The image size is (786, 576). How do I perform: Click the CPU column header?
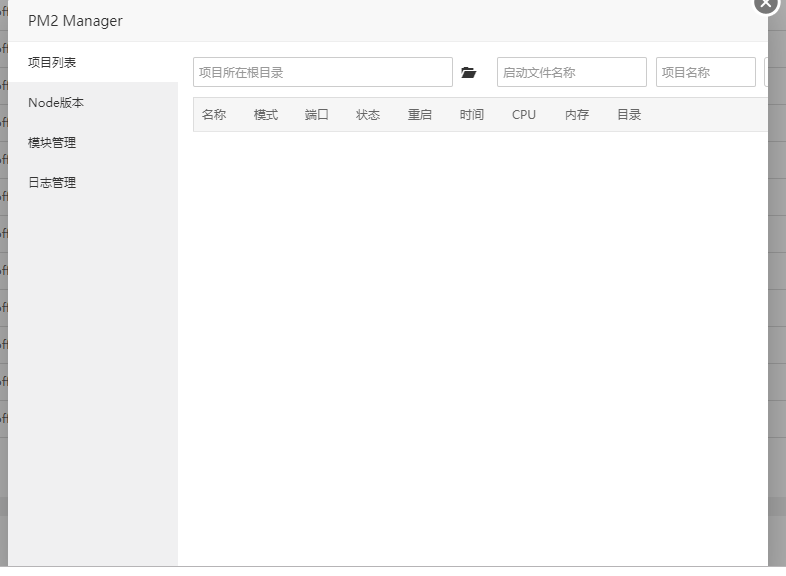[x=524, y=115]
